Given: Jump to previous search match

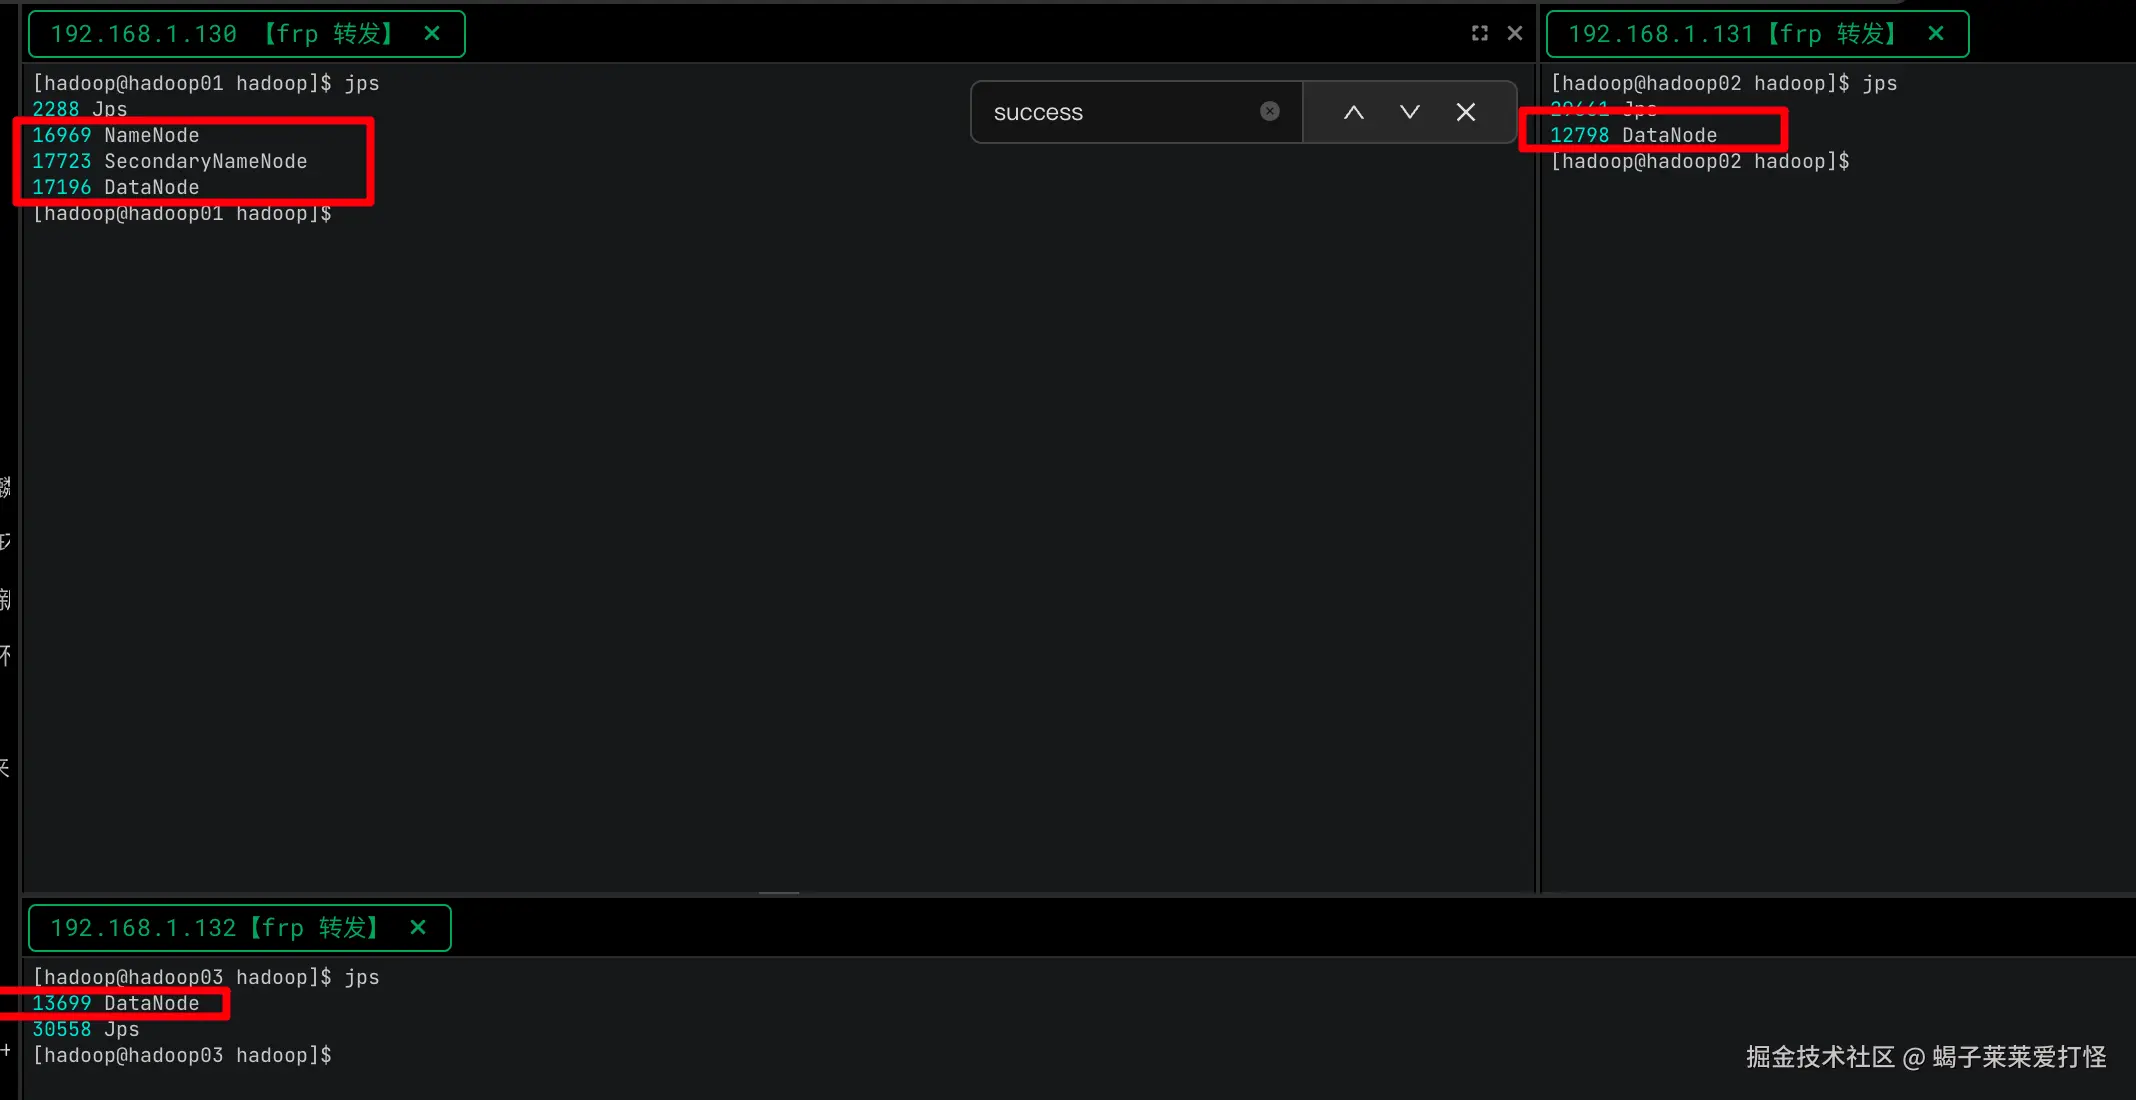Looking at the screenshot, I should click(1353, 112).
